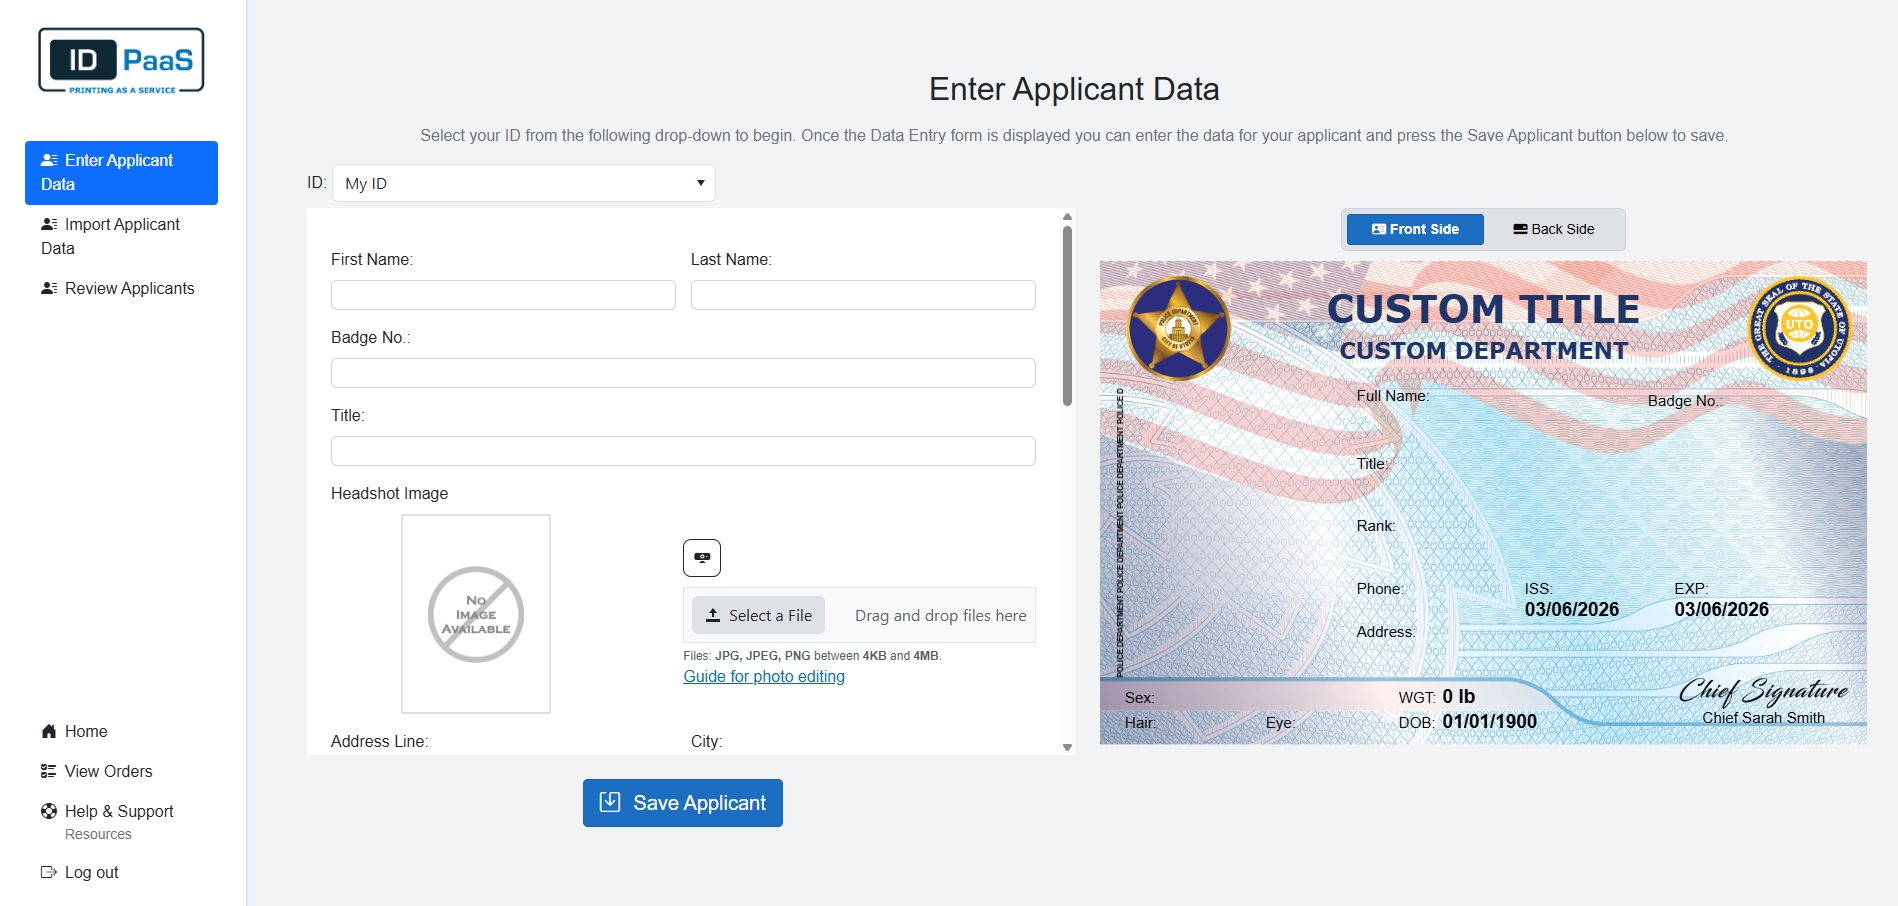Image resolution: width=1898 pixels, height=906 pixels.
Task: Open the My ID dropdown
Action: click(x=522, y=183)
